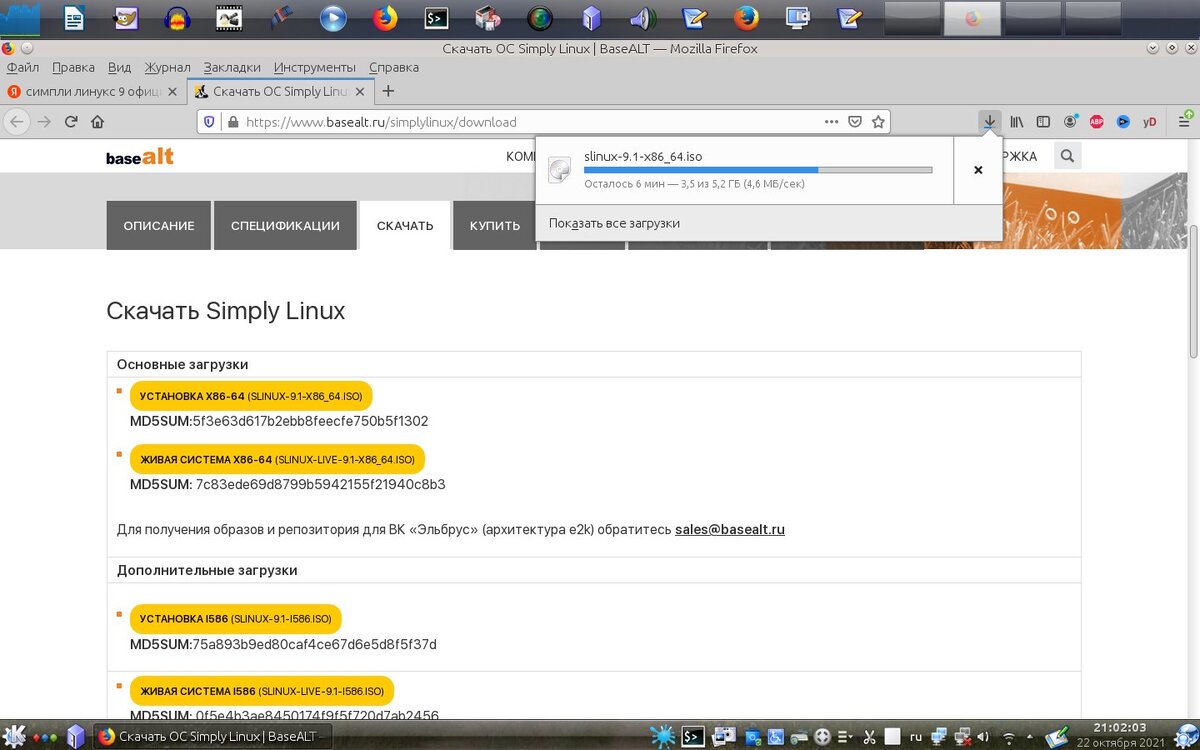The height and width of the screenshot is (750, 1200).
Task: Click the system monitor graph applet
Action: tap(21, 17)
